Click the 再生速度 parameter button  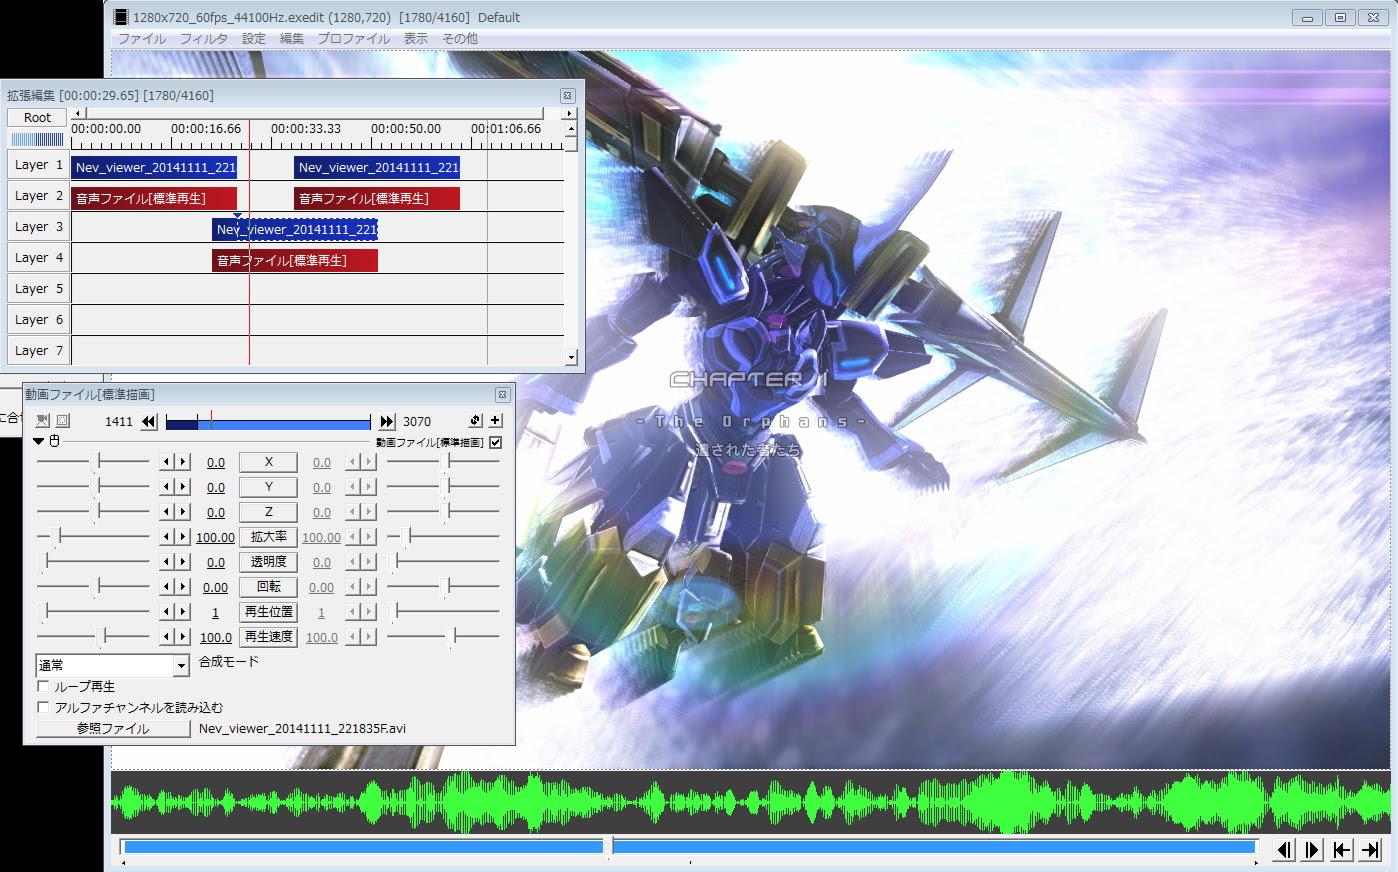pyautogui.click(x=268, y=637)
